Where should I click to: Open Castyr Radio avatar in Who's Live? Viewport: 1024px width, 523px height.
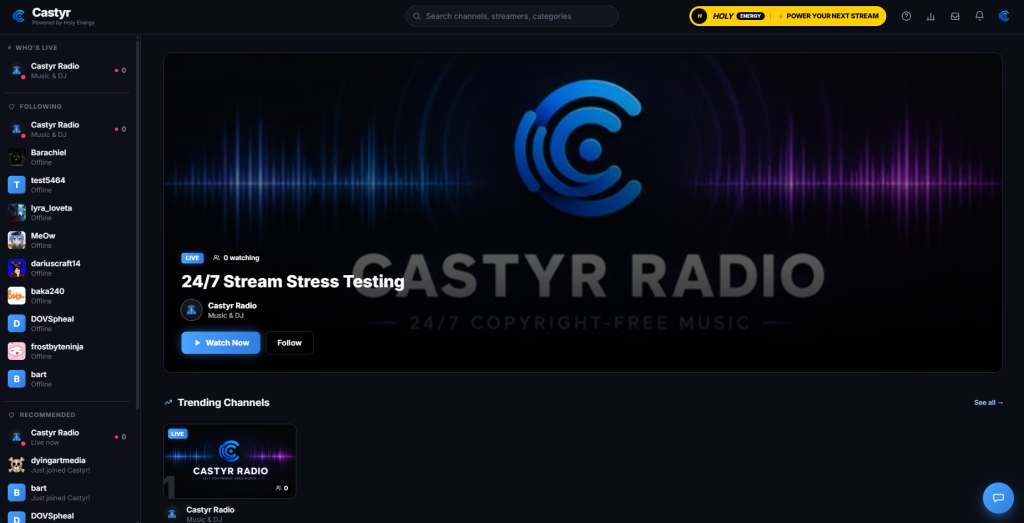pos(16,71)
